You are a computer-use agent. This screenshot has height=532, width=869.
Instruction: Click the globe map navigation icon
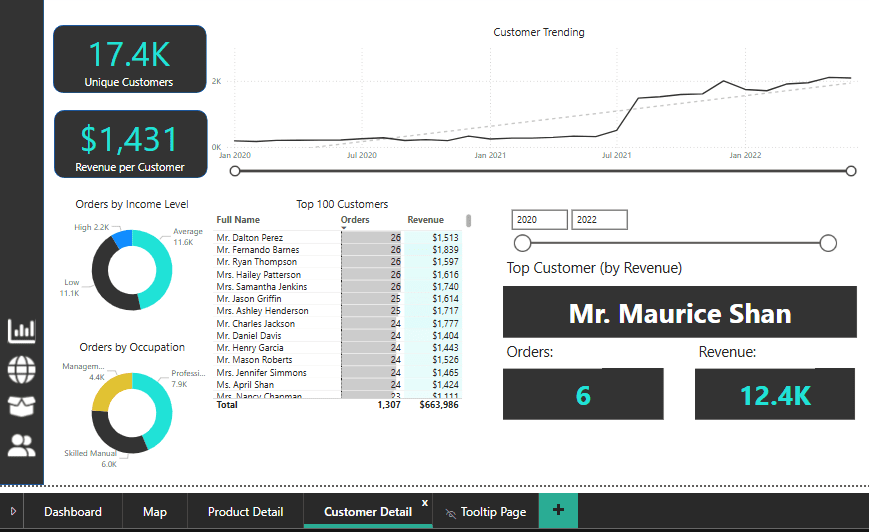coord(22,370)
